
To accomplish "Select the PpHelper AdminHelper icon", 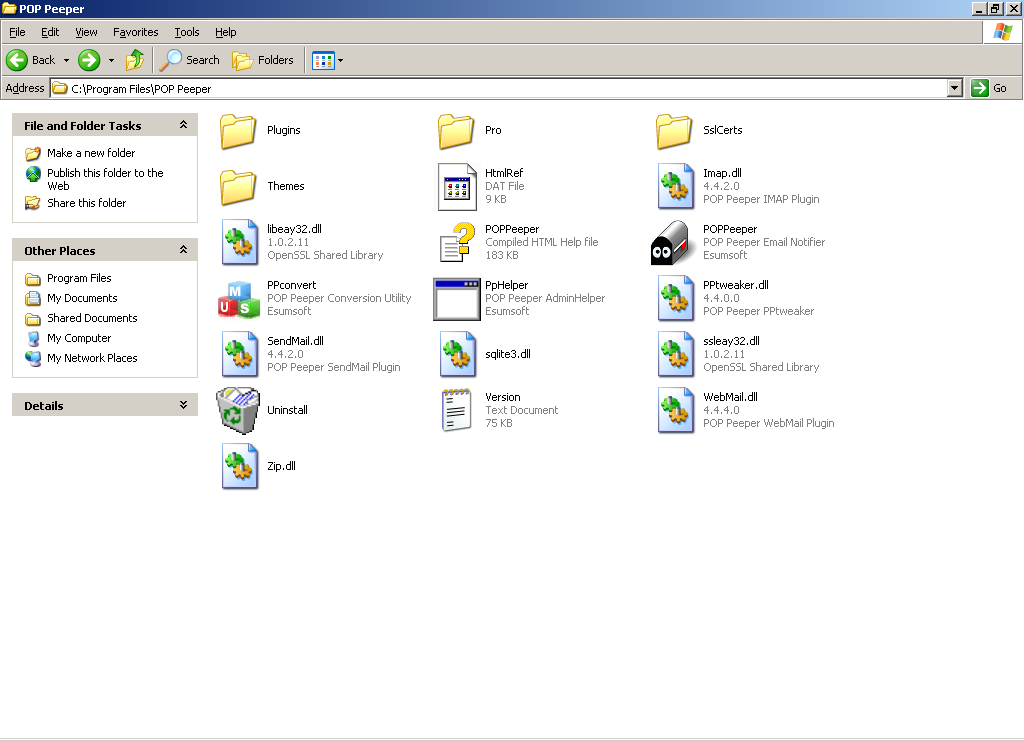I will (x=457, y=298).
